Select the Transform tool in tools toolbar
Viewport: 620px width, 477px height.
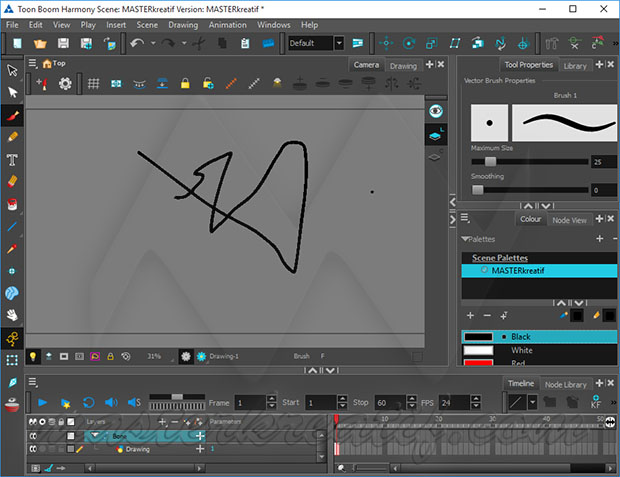(12, 71)
